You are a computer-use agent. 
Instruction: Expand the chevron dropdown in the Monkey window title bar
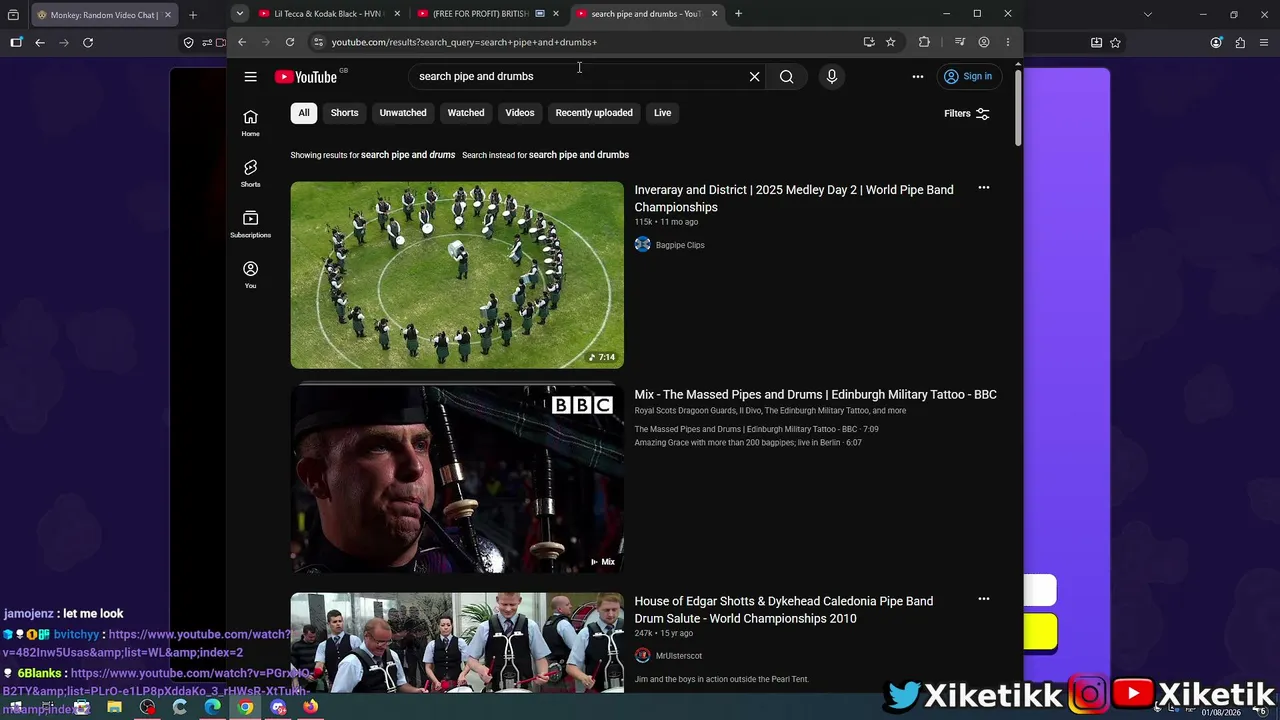[x=1148, y=15]
